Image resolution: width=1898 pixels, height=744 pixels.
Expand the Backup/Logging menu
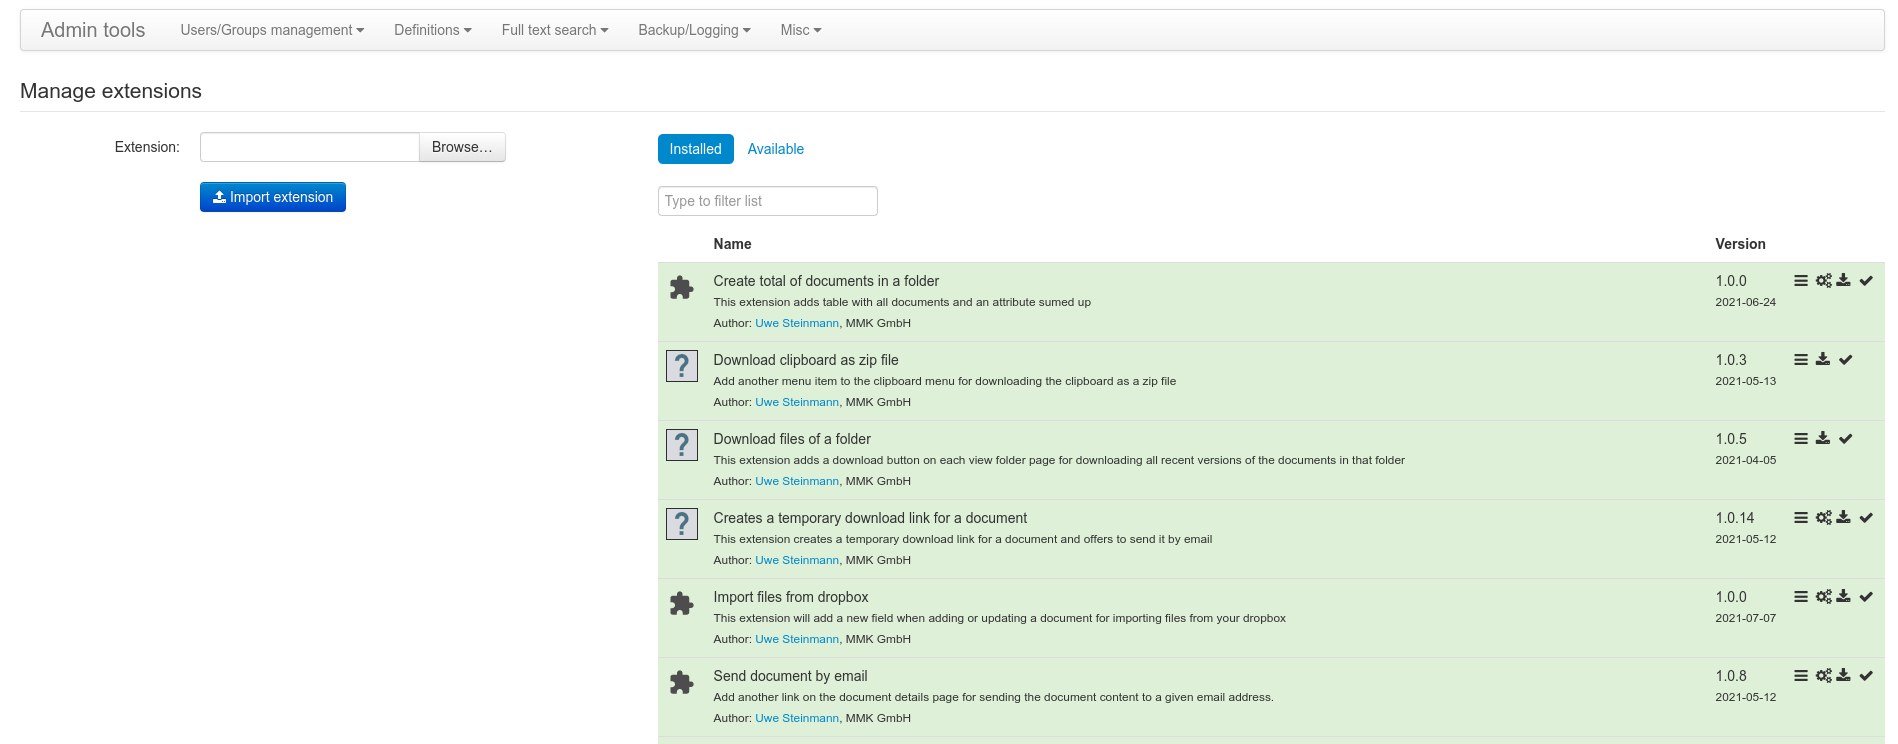[694, 30]
